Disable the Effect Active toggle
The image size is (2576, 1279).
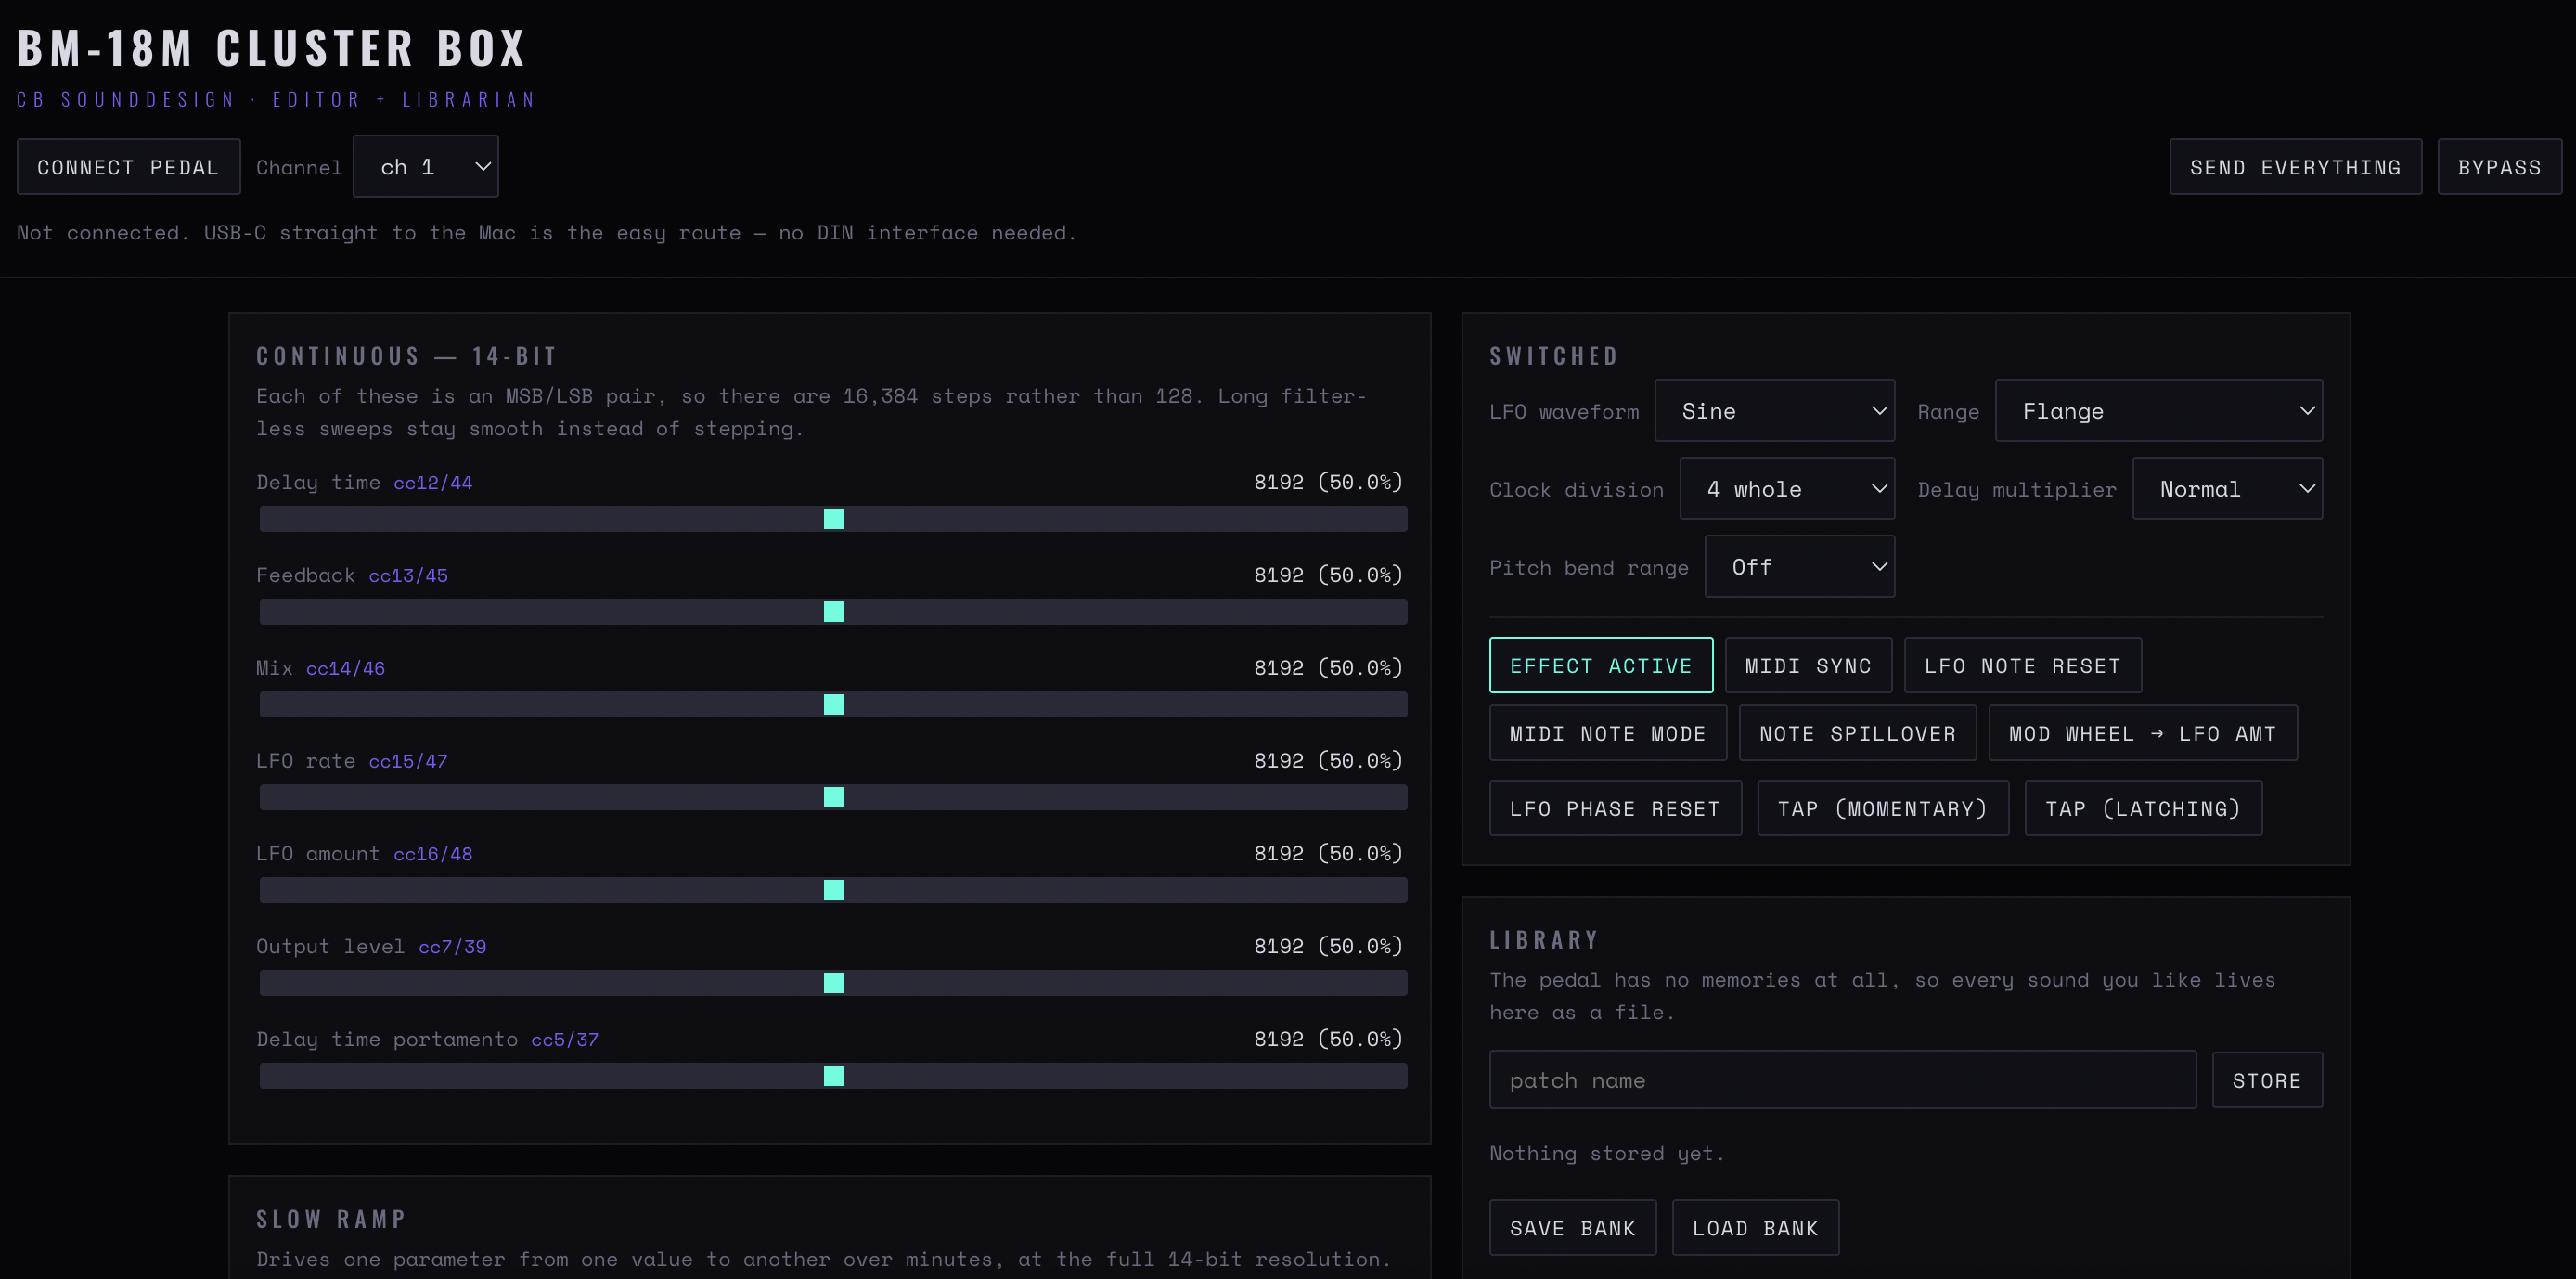[1601, 666]
